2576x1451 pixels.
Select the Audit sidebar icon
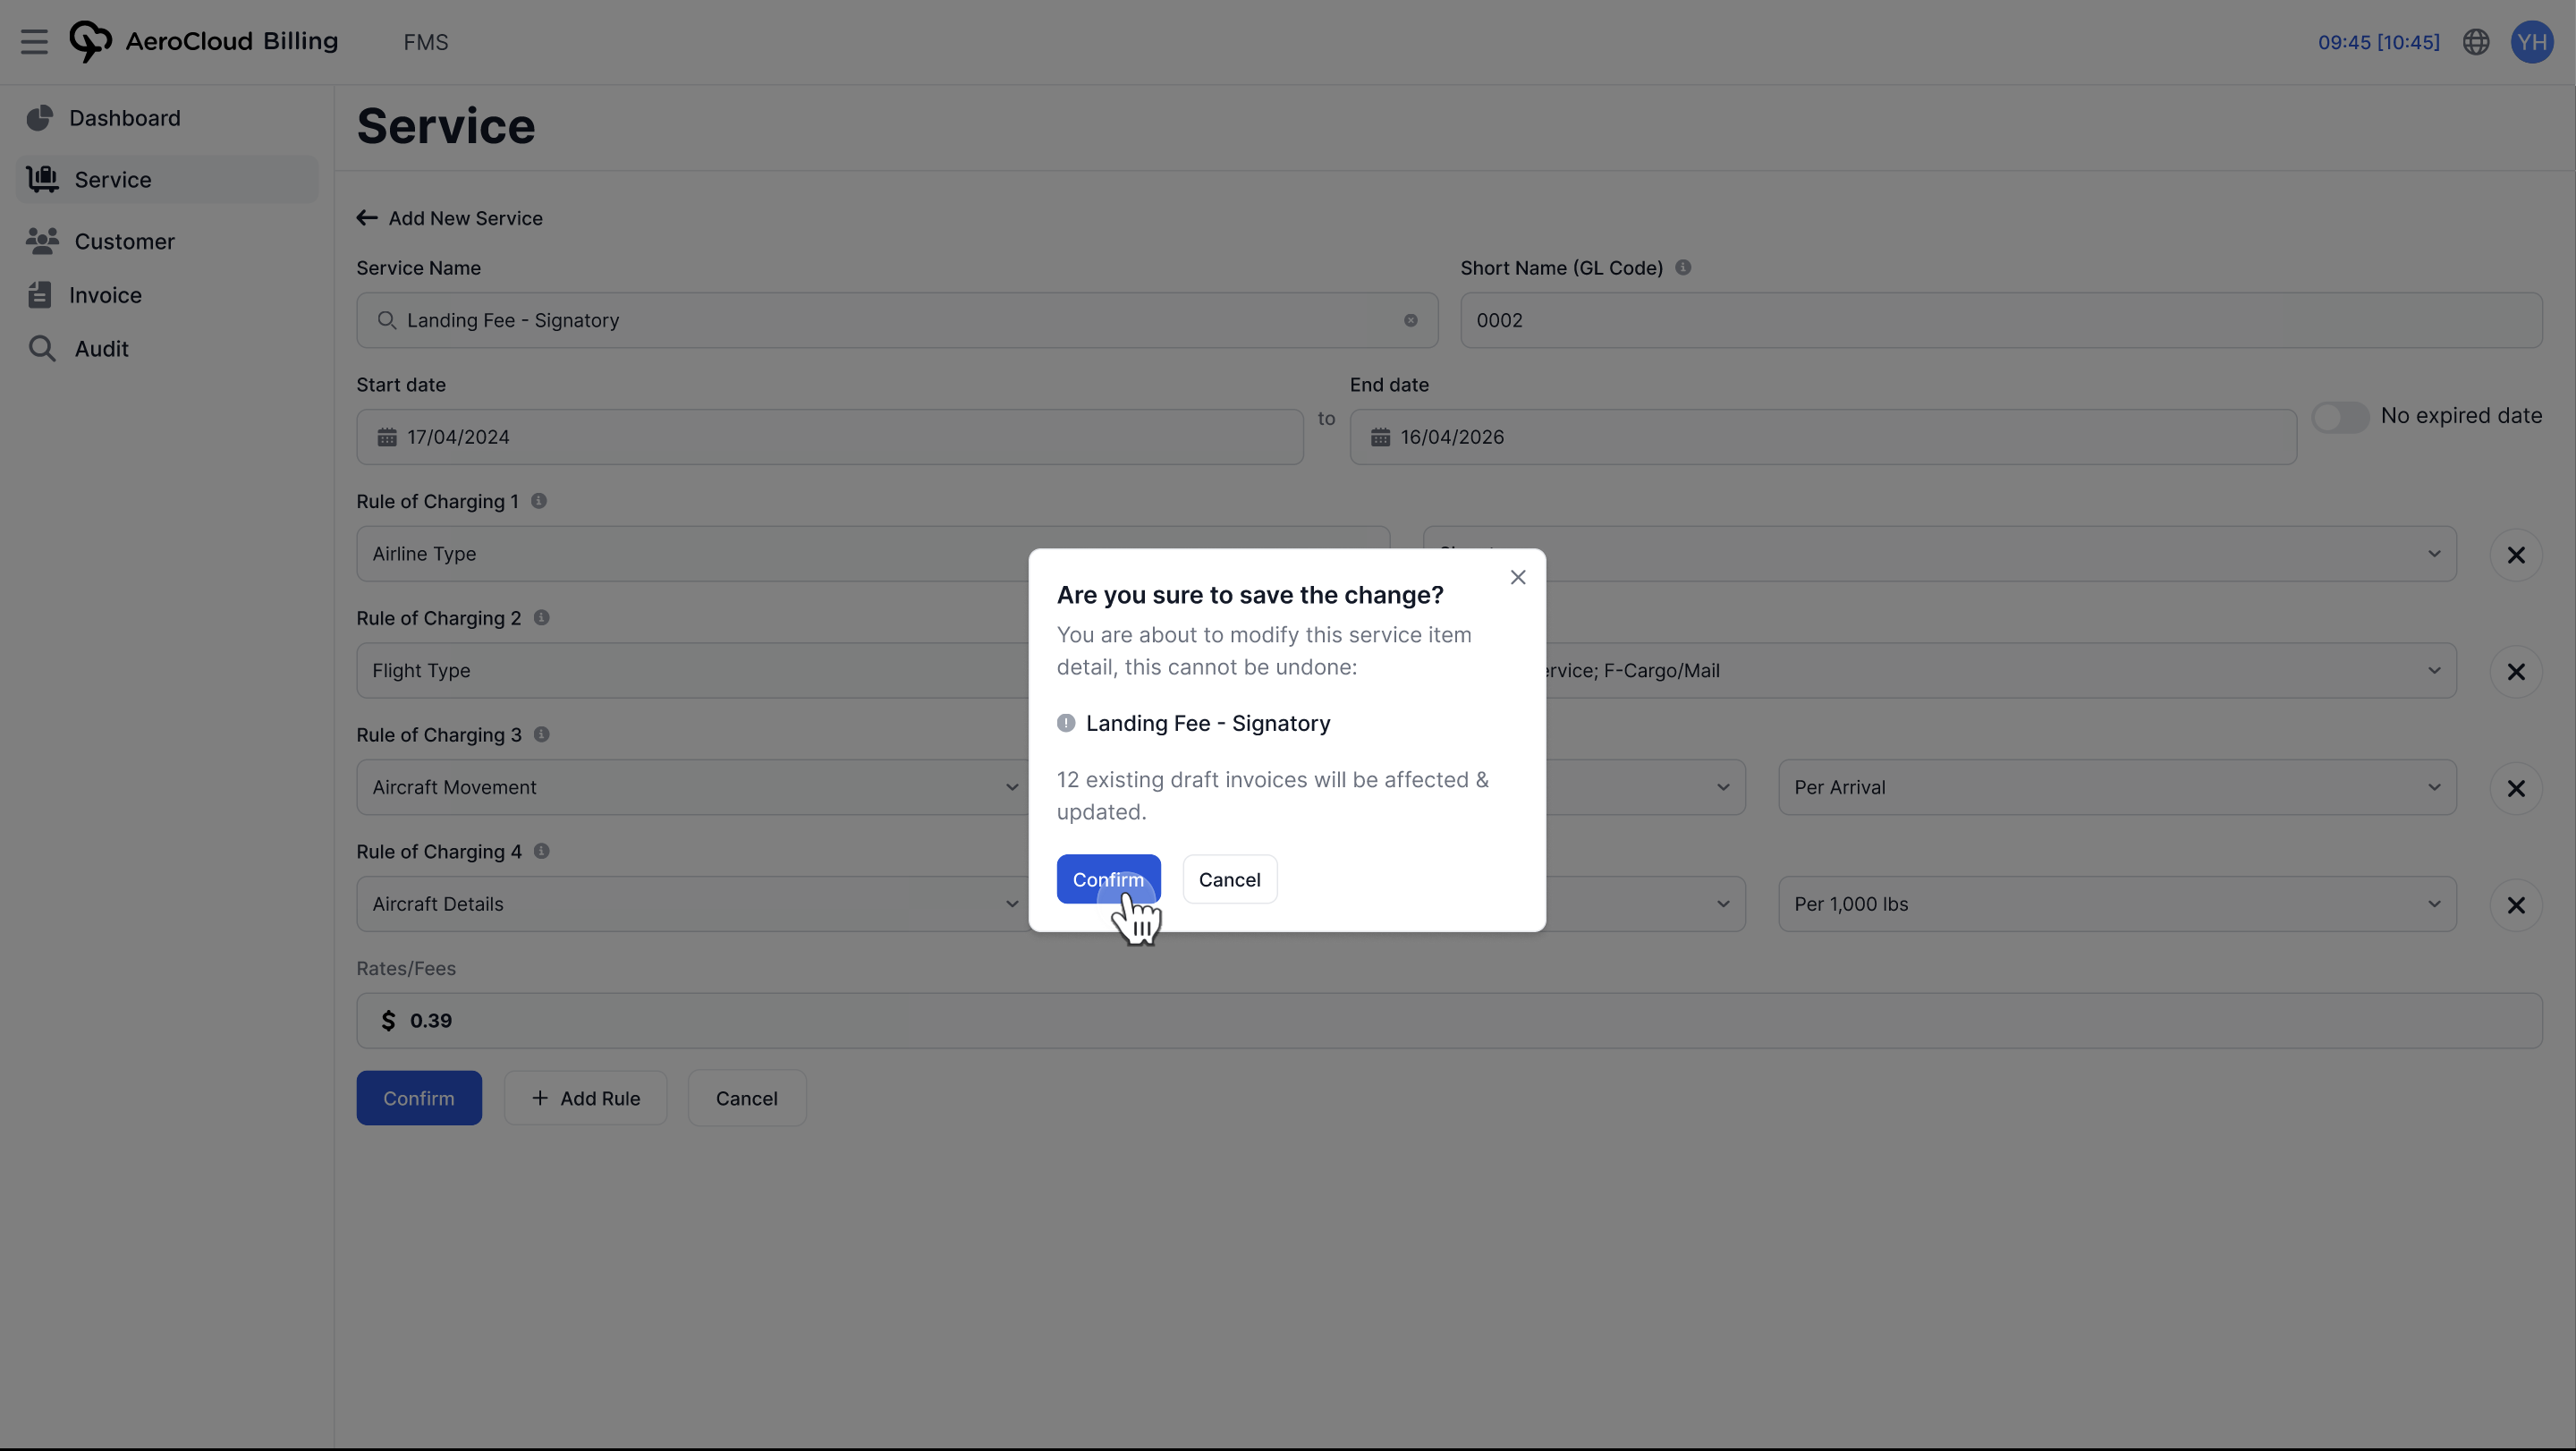pos(41,348)
